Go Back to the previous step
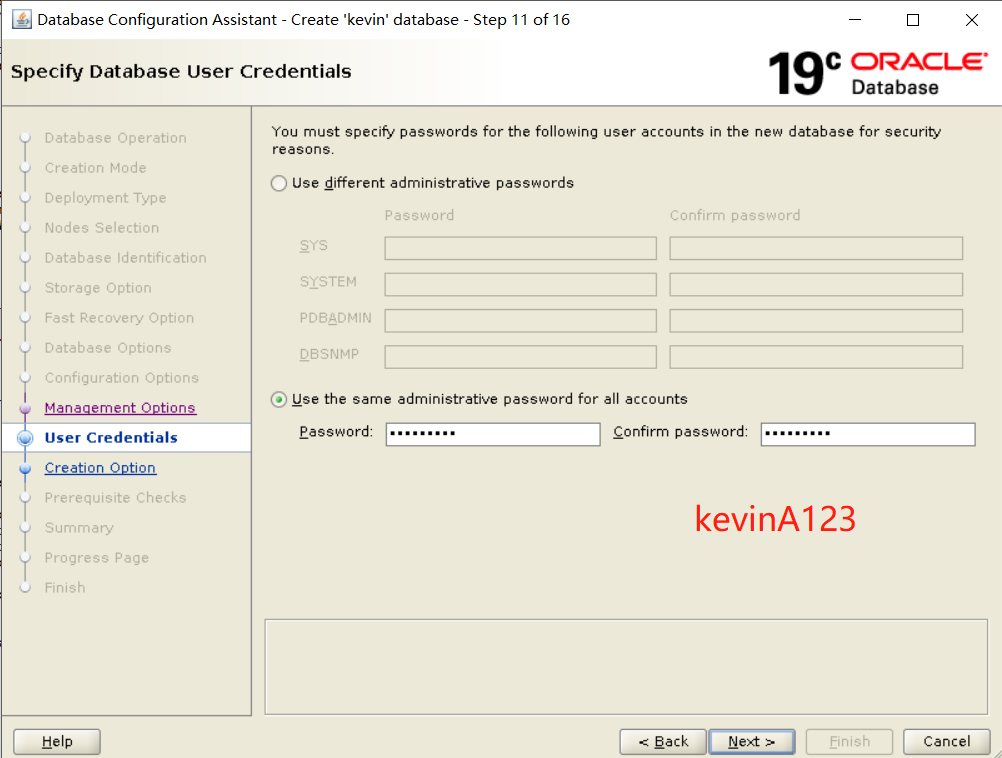1002x758 pixels. 663,741
